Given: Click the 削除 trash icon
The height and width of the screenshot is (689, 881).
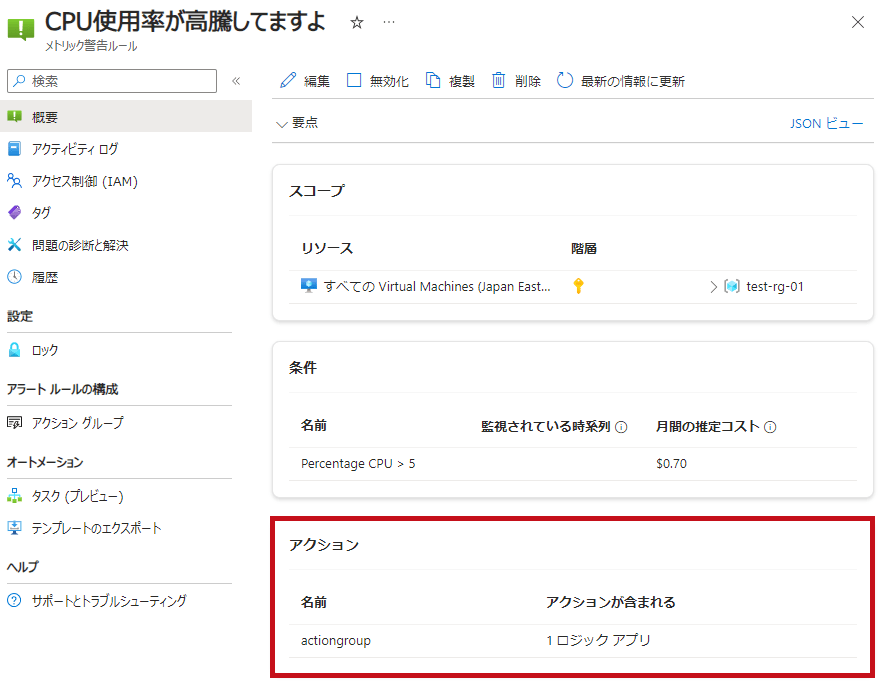Looking at the screenshot, I should (x=498, y=80).
